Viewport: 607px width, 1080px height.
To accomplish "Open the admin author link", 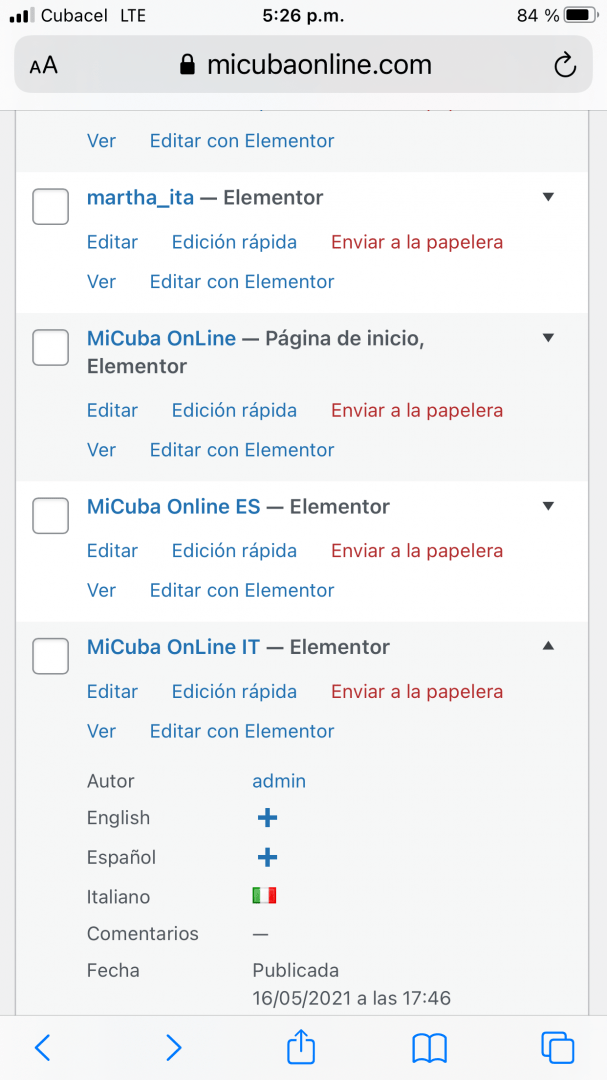I will pyautogui.click(x=279, y=781).
